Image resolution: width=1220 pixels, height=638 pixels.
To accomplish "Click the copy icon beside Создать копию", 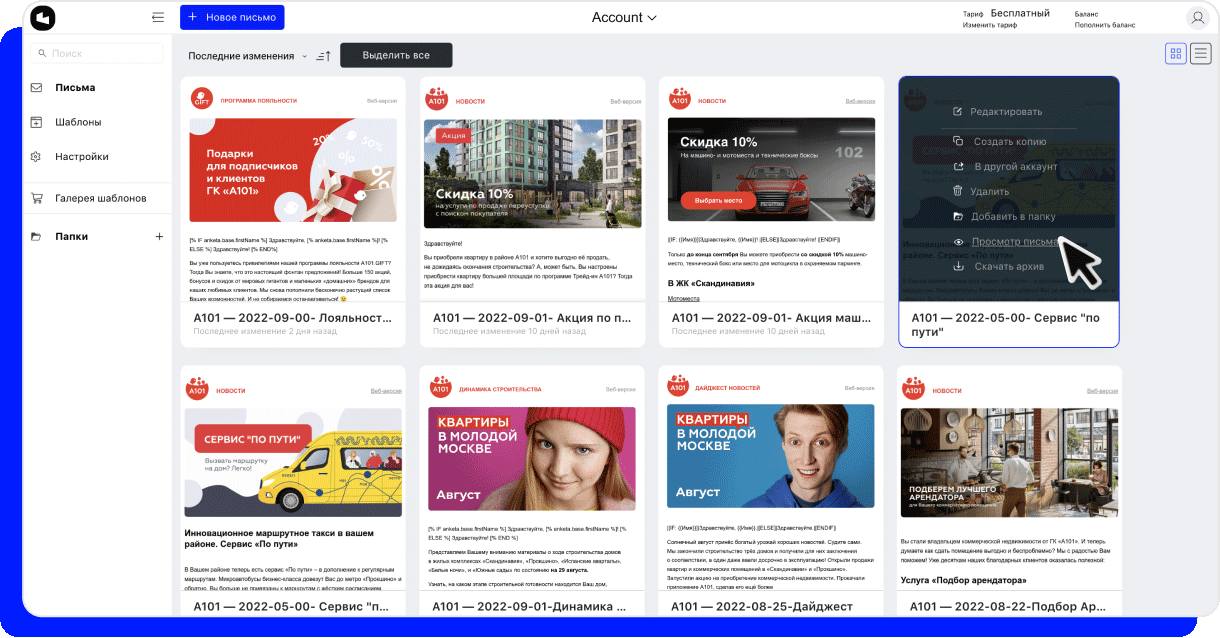I will tap(958, 141).
